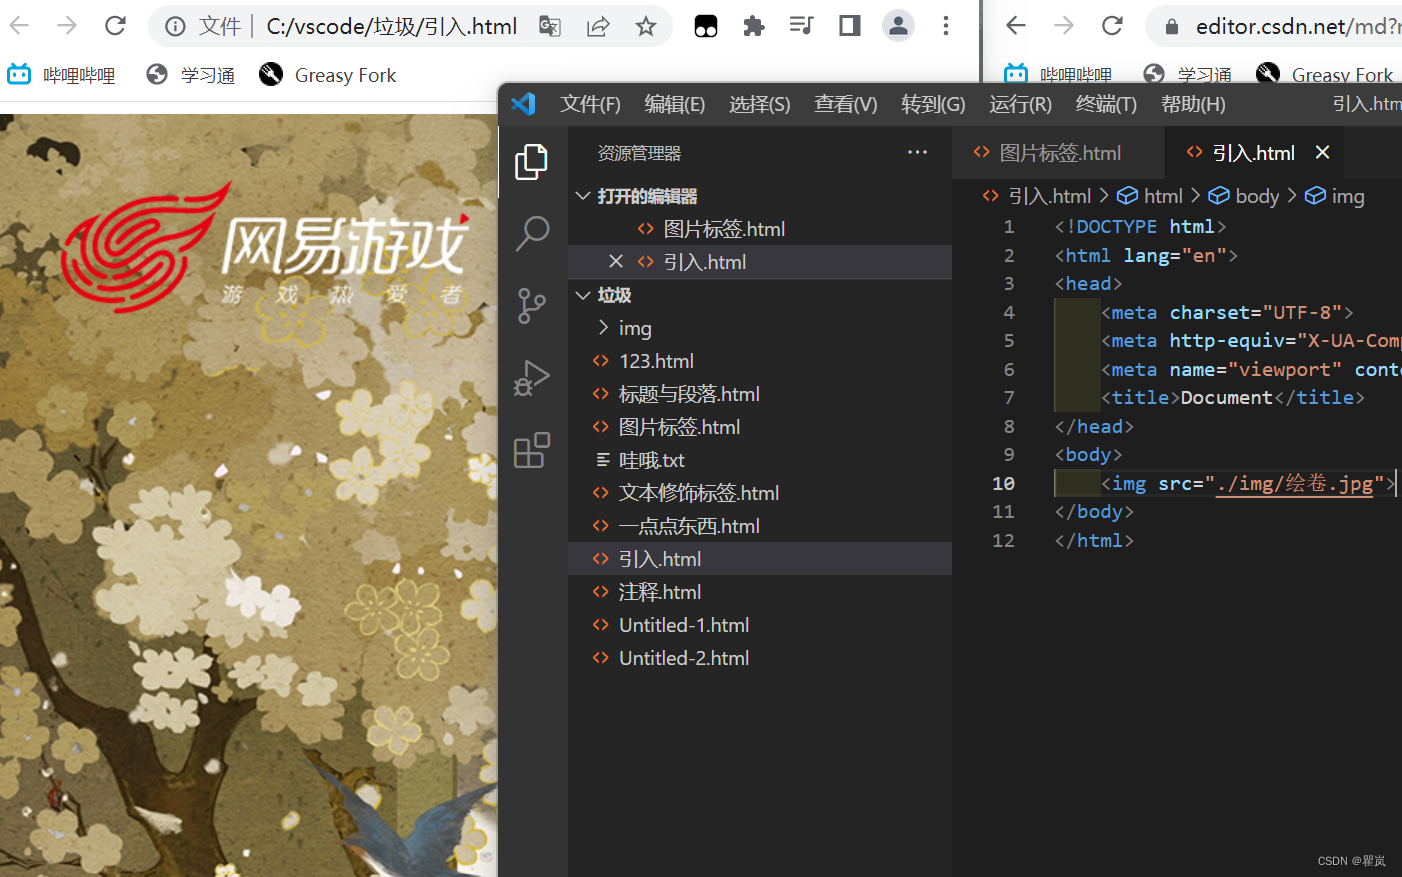Image resolution: width=1402 pixels, height=877 pixels.
Task: Click the forward arrow in the CSDN browser
Action: coord(1064,26)
